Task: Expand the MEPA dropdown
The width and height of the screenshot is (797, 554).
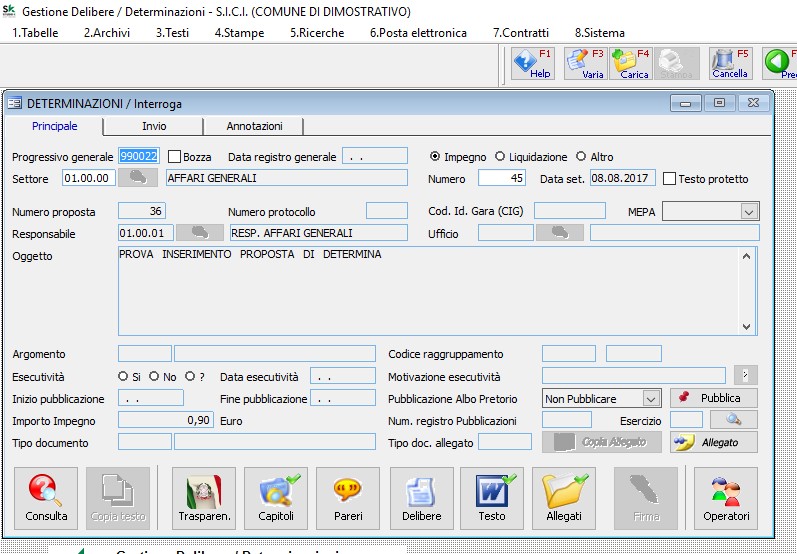Action: point(749,211)
